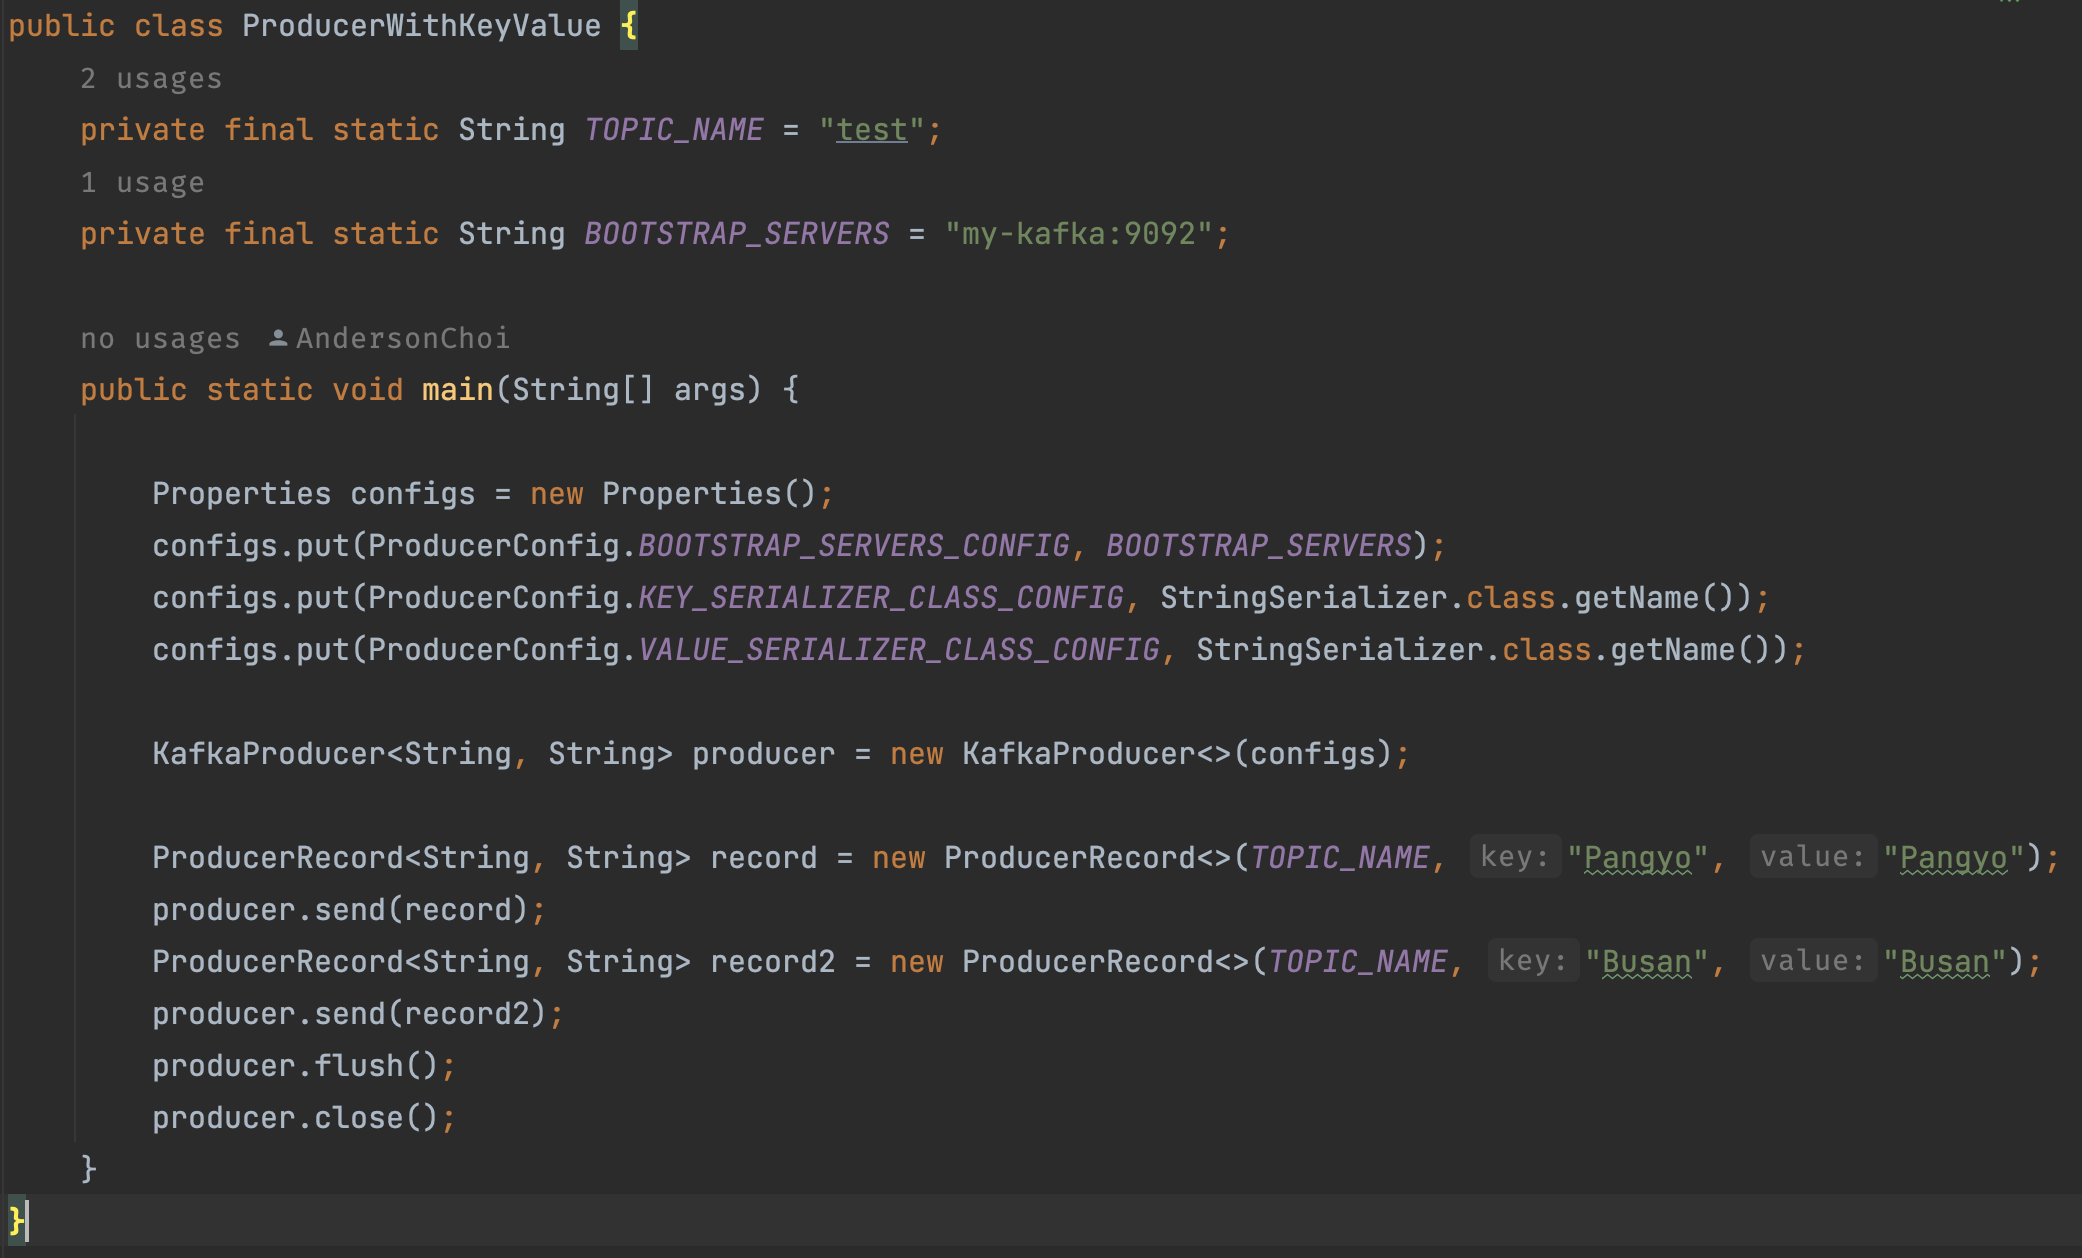2082x1258 pixels.
Task: Click the highlighted opening brace after ProducerWithKeyValue
Action: point(628,26)
